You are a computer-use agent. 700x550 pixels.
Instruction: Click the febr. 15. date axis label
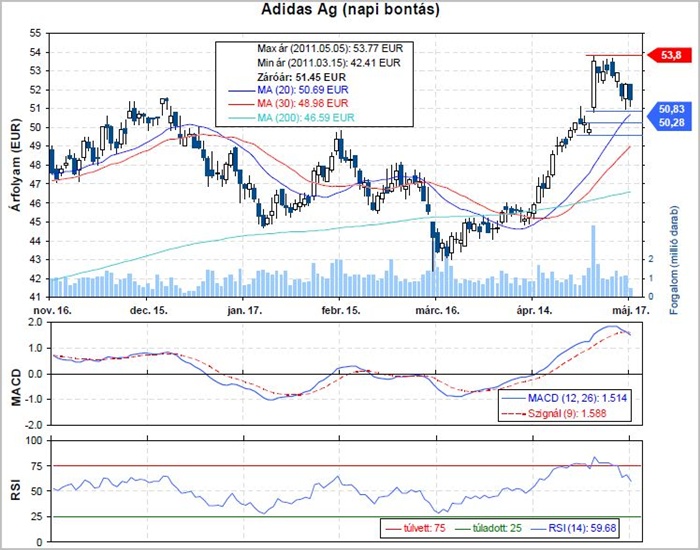point(341,310)
